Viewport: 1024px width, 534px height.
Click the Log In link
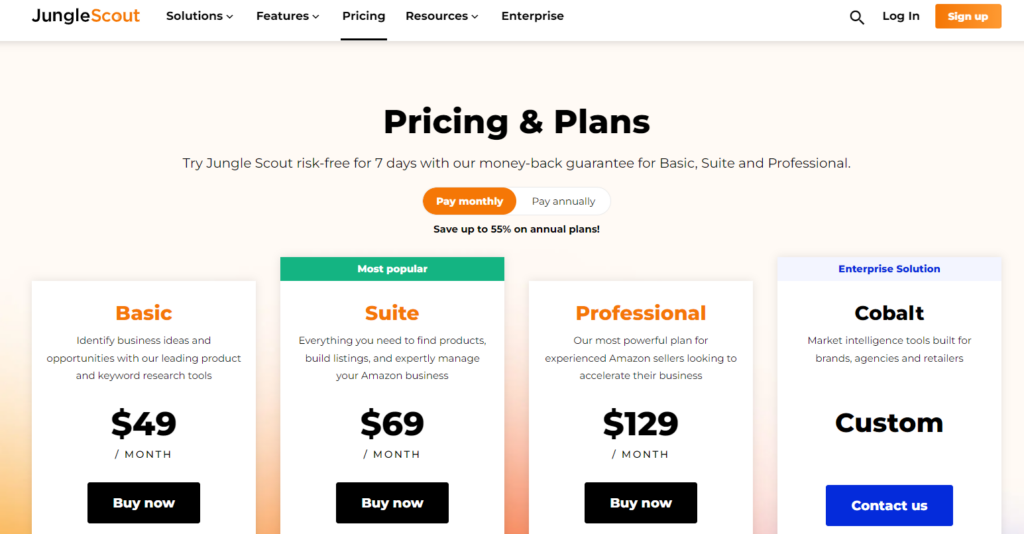click(x=900, y=16)
